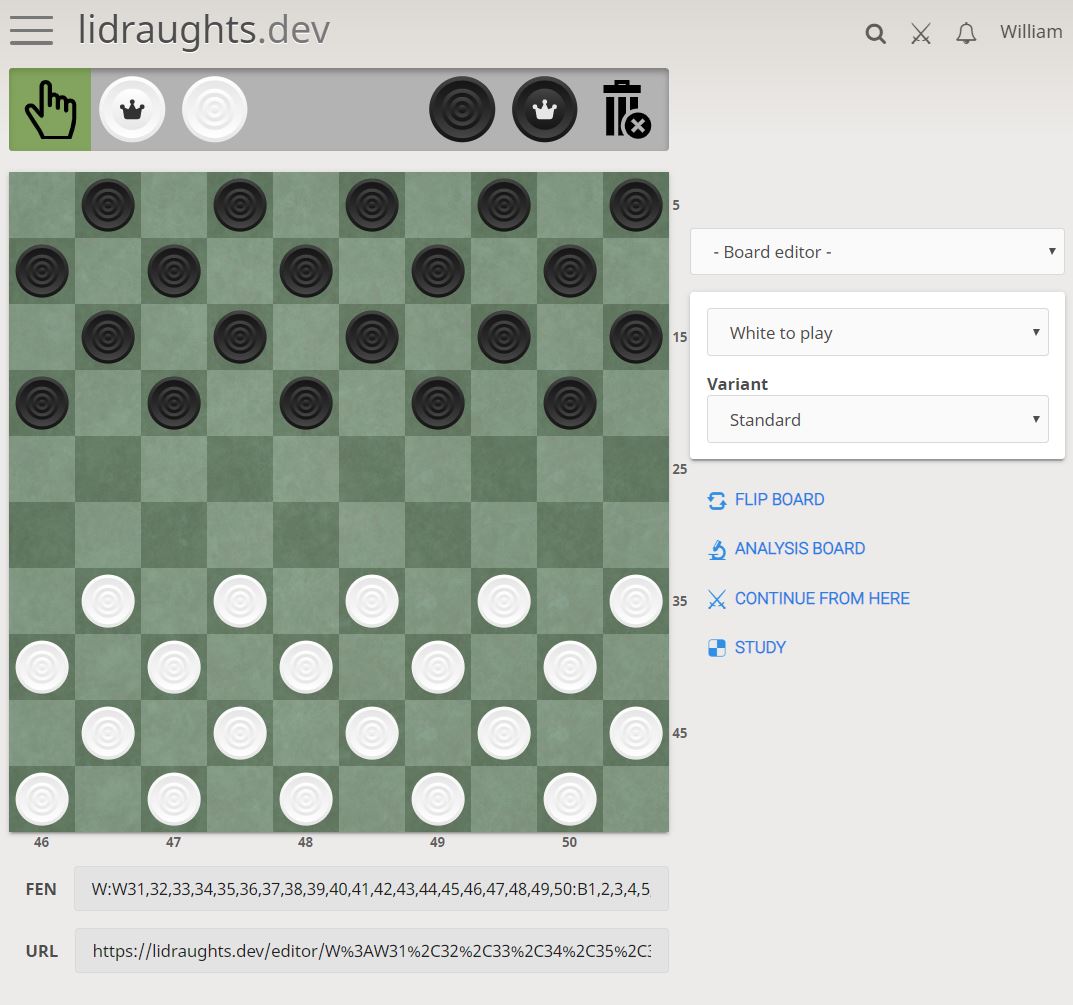Open the hamburger navigation menu

(31, 31)
